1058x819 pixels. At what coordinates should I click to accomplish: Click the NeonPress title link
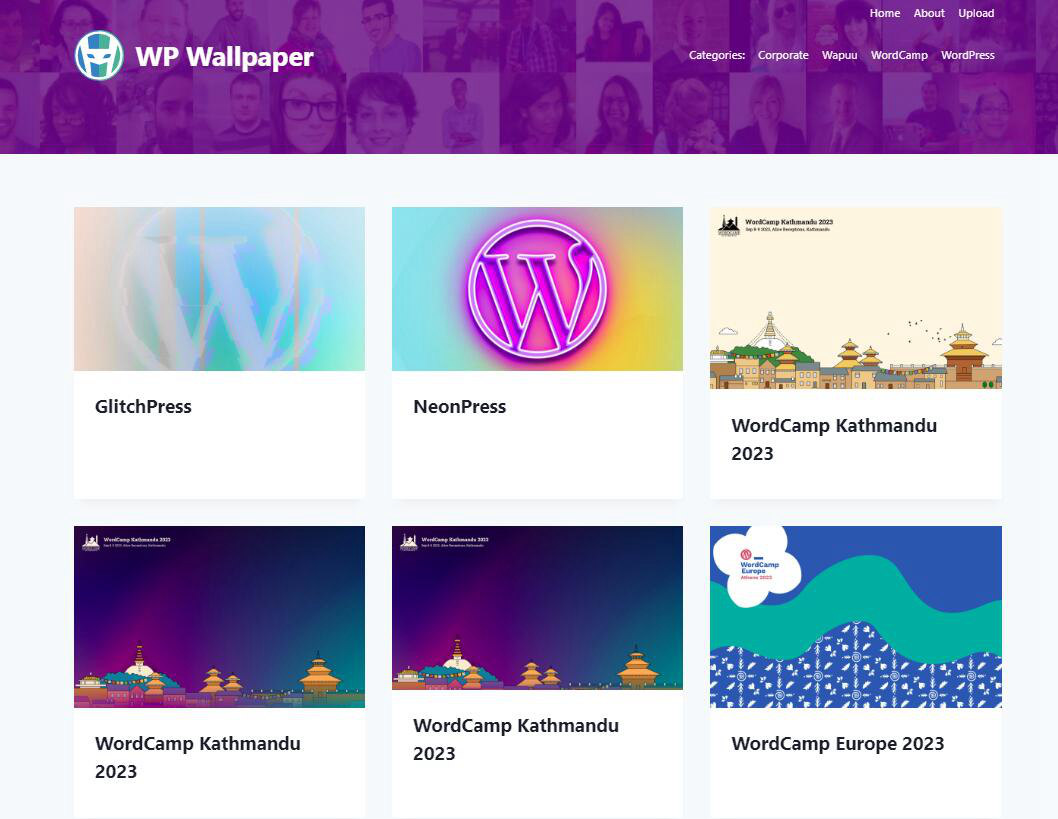pyautogui.click(x=460, y=407)
